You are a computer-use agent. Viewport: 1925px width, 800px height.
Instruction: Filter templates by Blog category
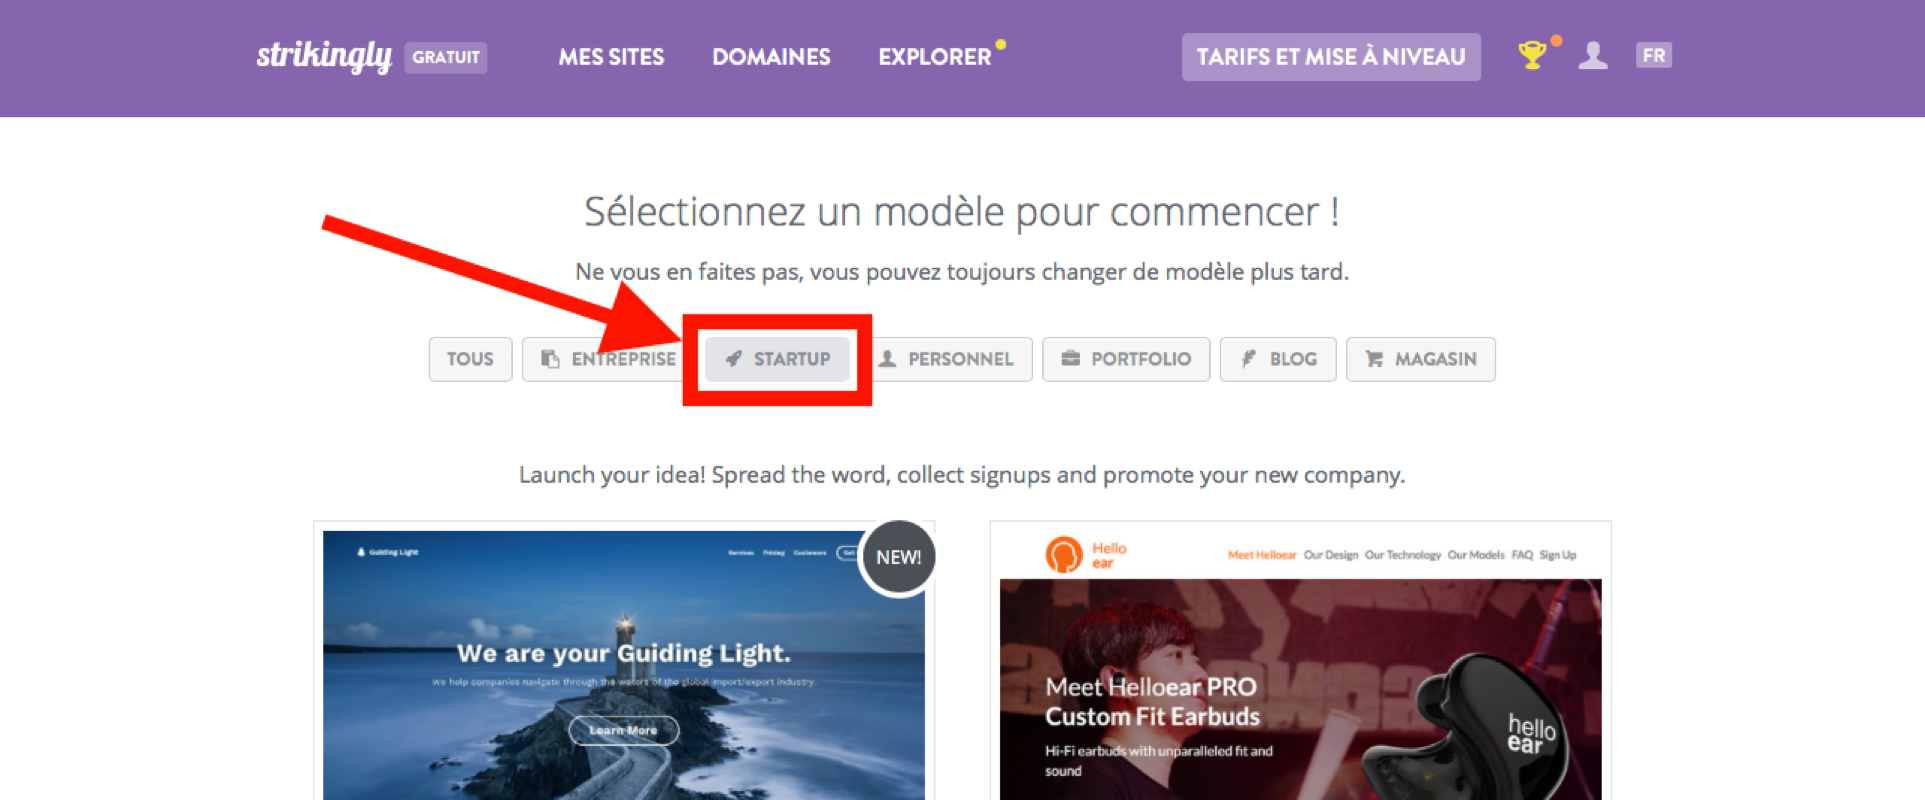tap(1278, 359)
